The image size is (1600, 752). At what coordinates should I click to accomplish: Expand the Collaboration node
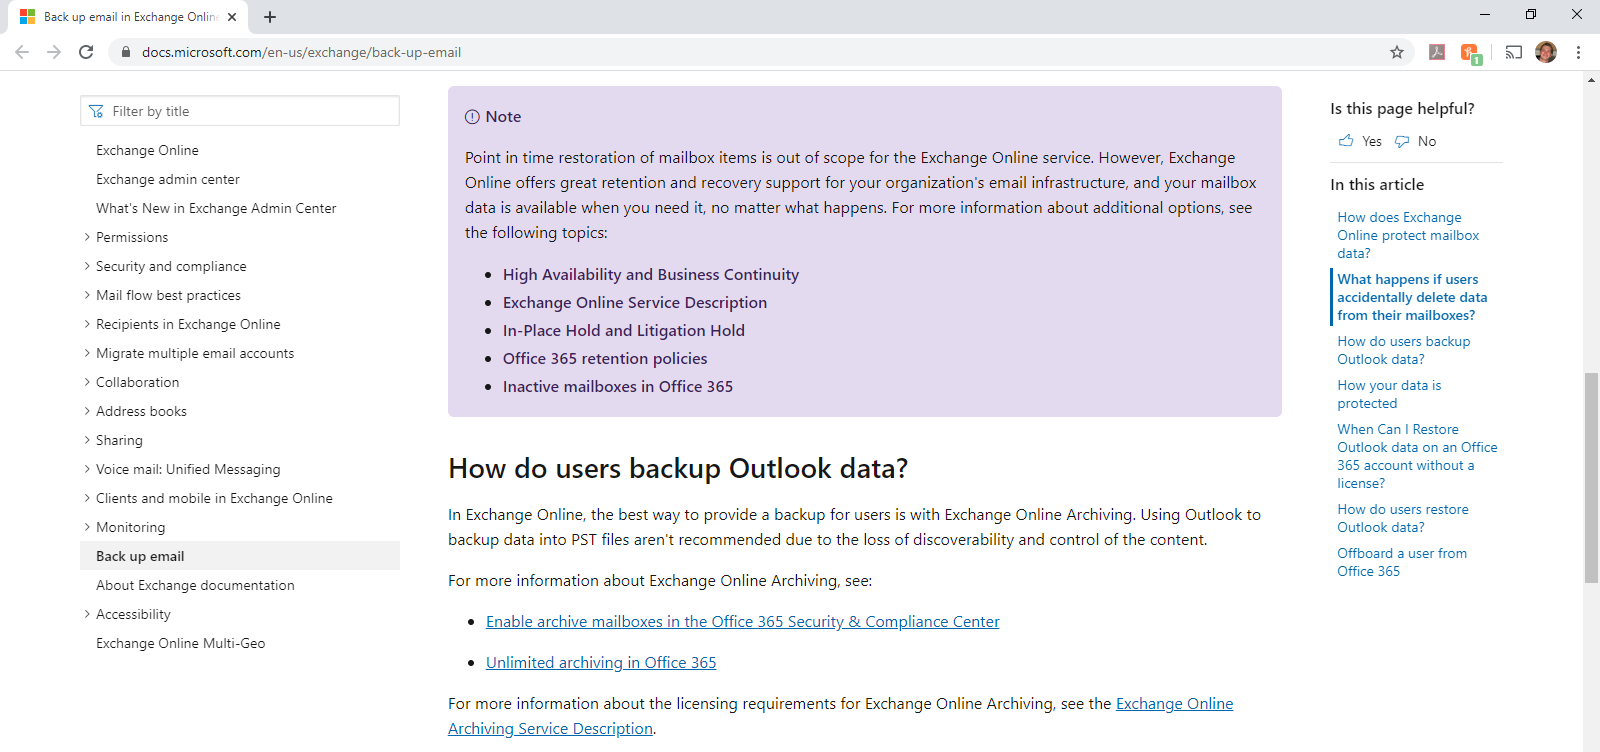point(87,382)
